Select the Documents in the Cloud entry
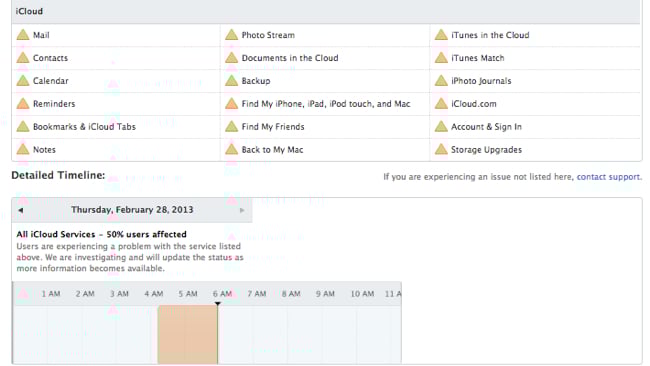 290,58
